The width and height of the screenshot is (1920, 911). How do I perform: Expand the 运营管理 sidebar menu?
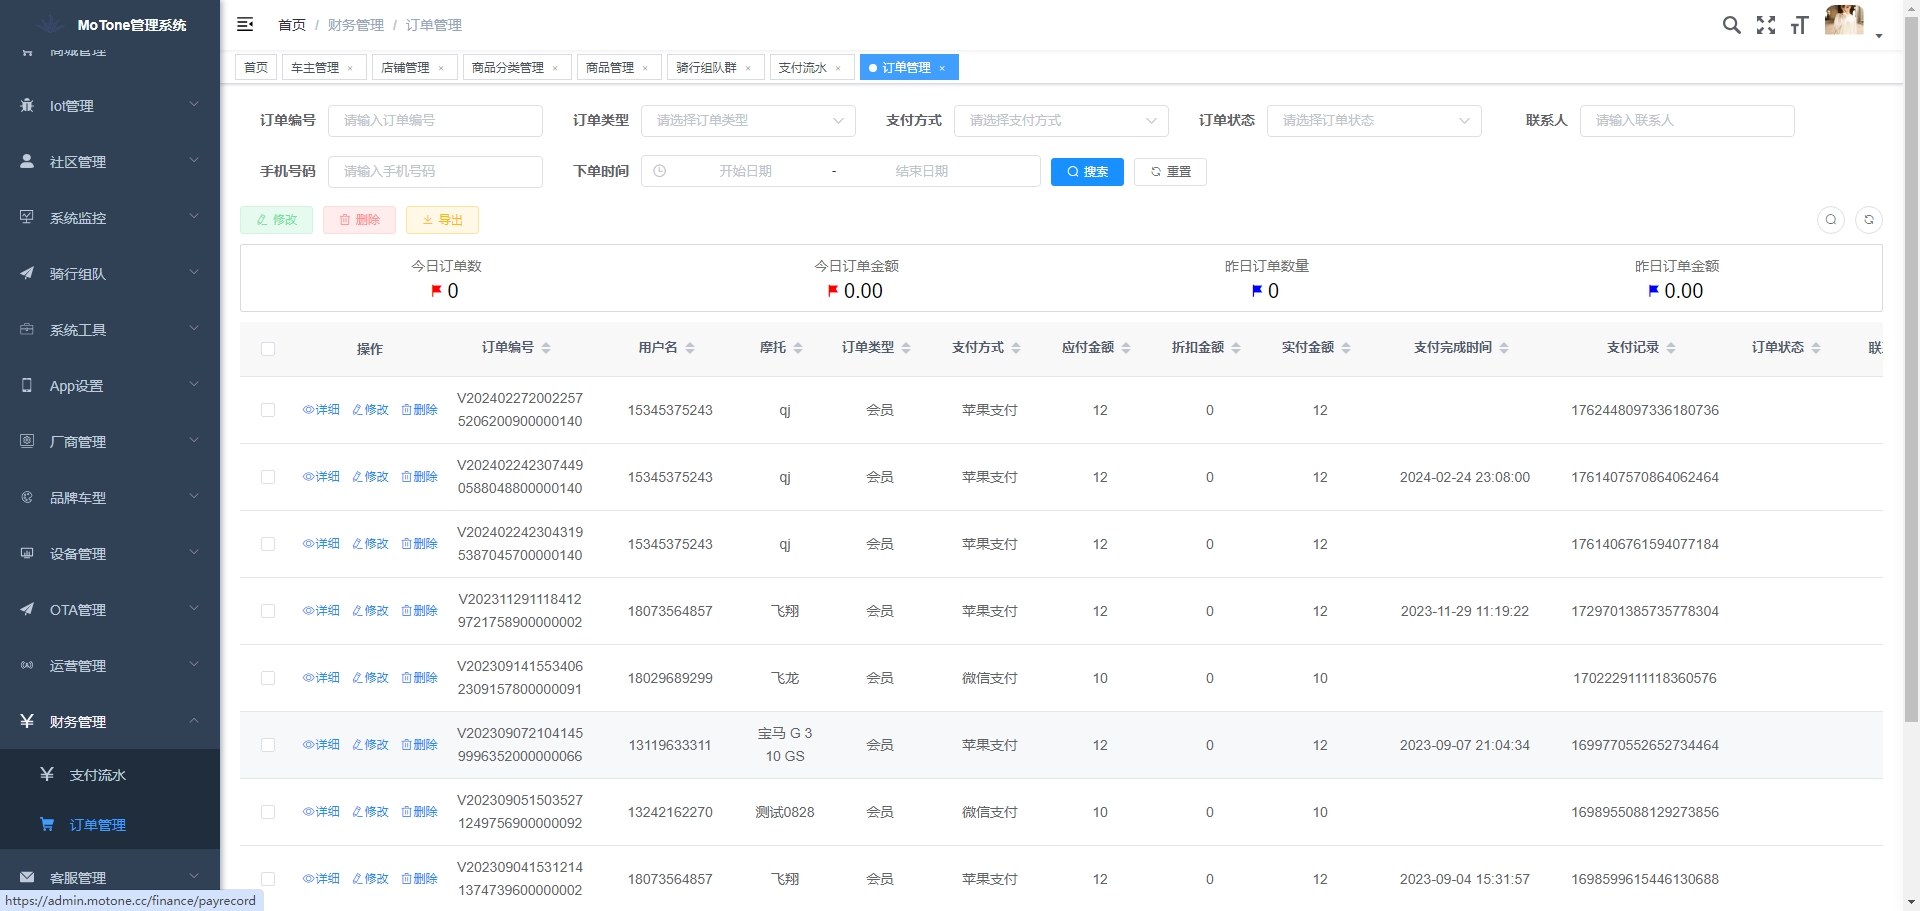point(110,665)
